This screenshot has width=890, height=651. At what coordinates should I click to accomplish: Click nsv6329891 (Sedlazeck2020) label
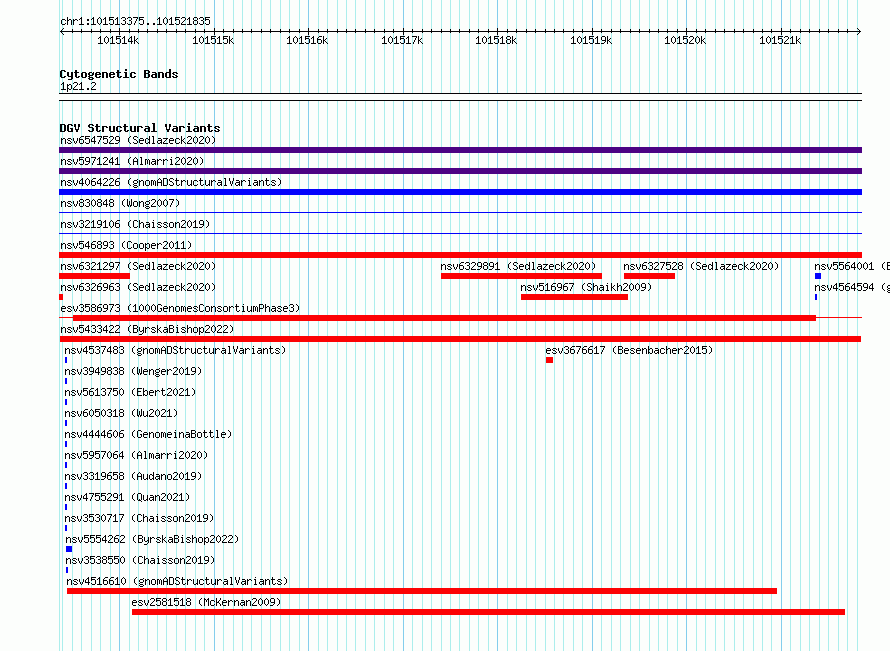(518, 266)
